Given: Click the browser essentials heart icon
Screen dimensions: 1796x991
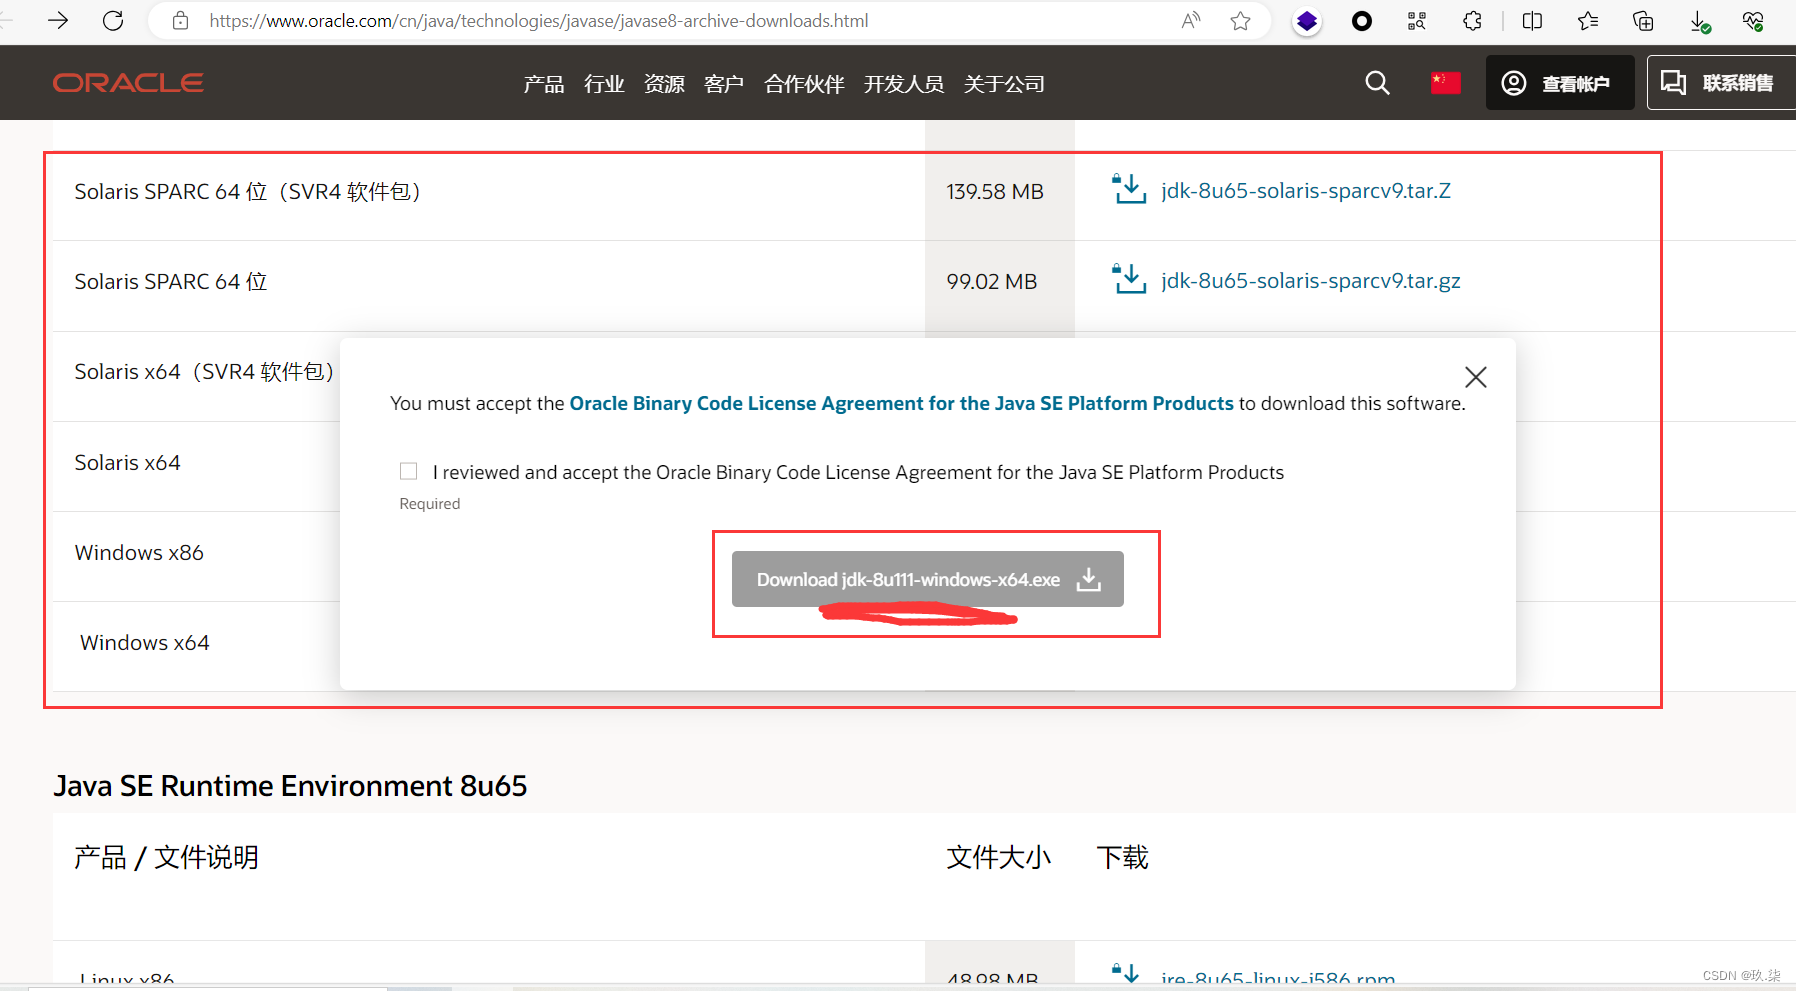Looking at the screenshot, I should pos(1752,21).
